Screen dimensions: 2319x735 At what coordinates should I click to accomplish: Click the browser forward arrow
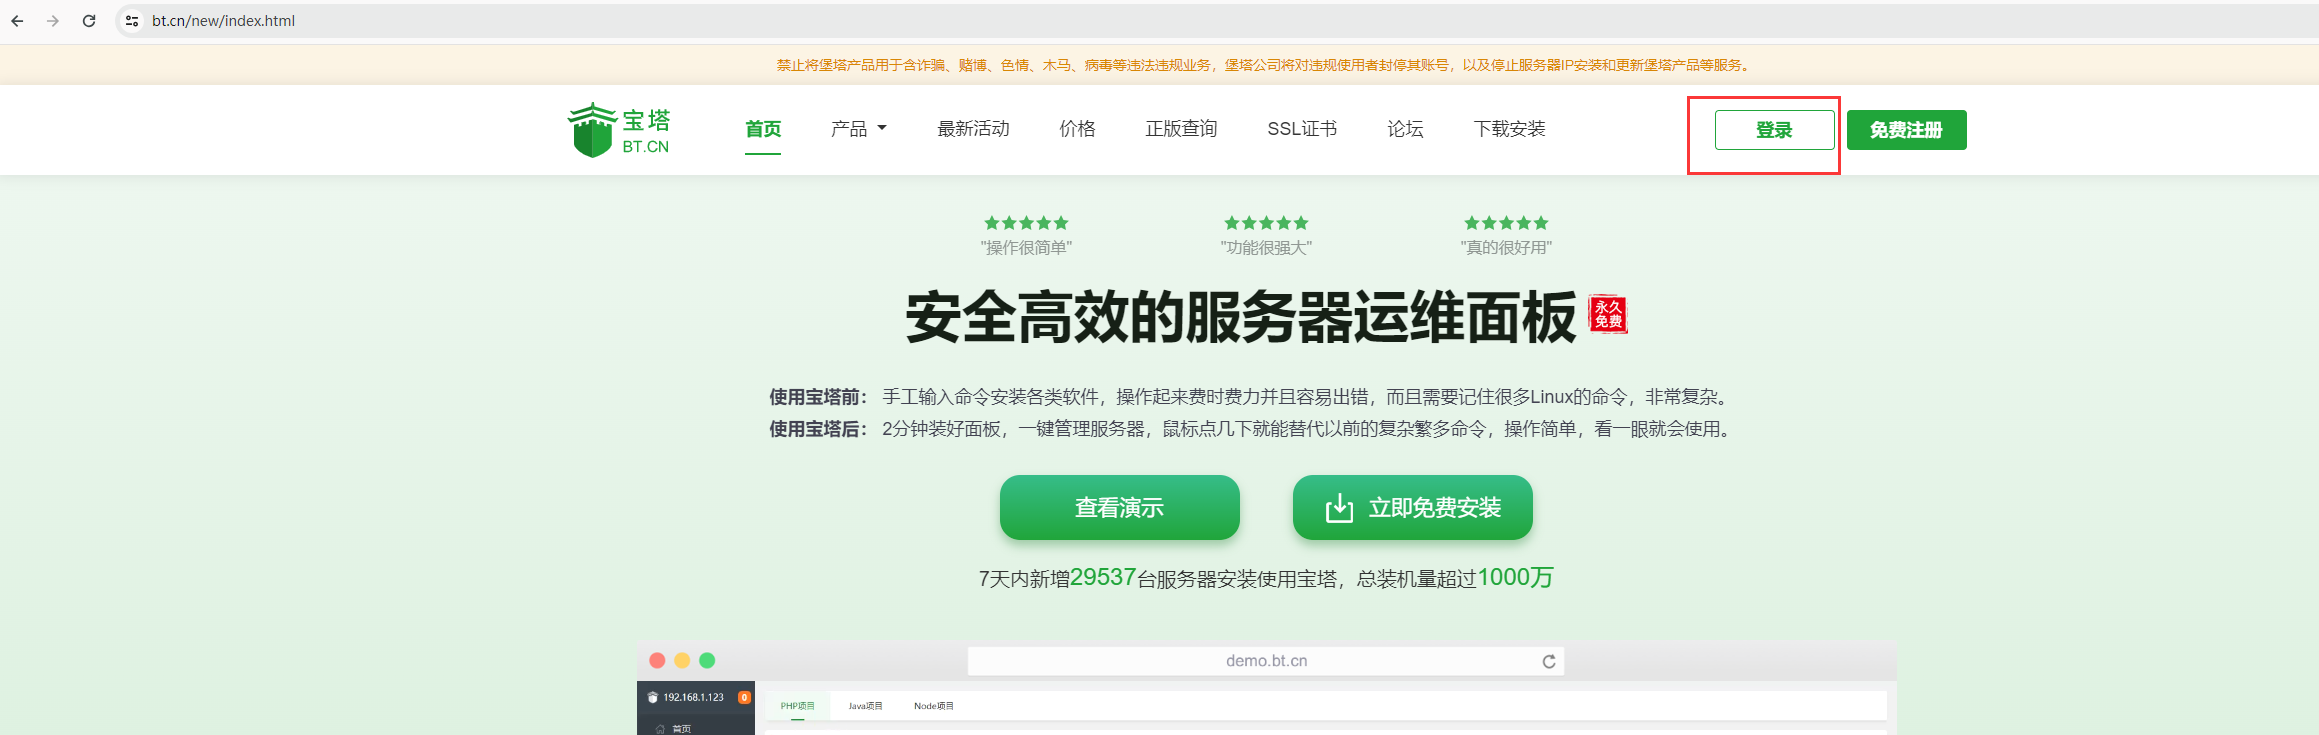coord(53,21)
